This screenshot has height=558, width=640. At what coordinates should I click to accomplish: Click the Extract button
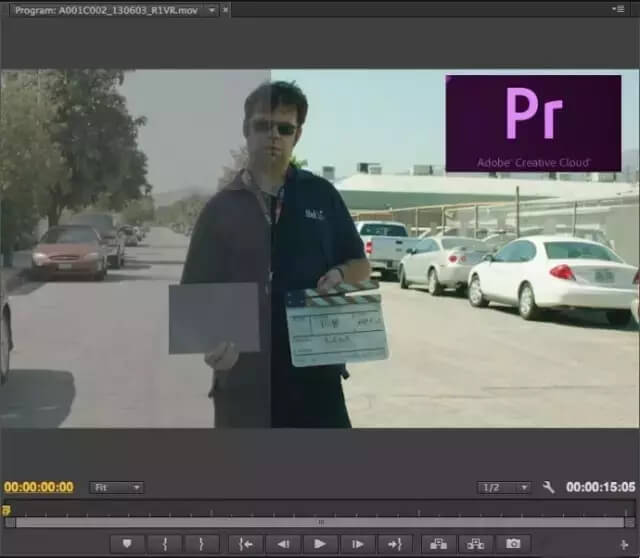pyautogui.click(x=476, y=543)
